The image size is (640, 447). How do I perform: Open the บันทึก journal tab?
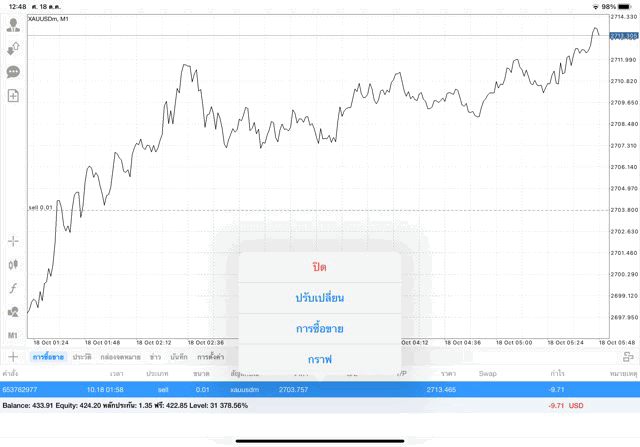pos(179,357)
